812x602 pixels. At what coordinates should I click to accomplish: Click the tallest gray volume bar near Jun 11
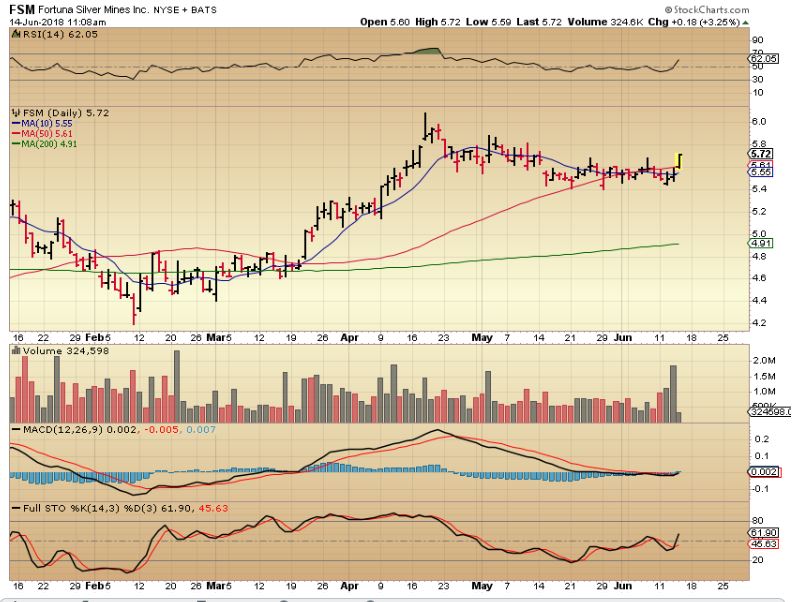[673, 394]
